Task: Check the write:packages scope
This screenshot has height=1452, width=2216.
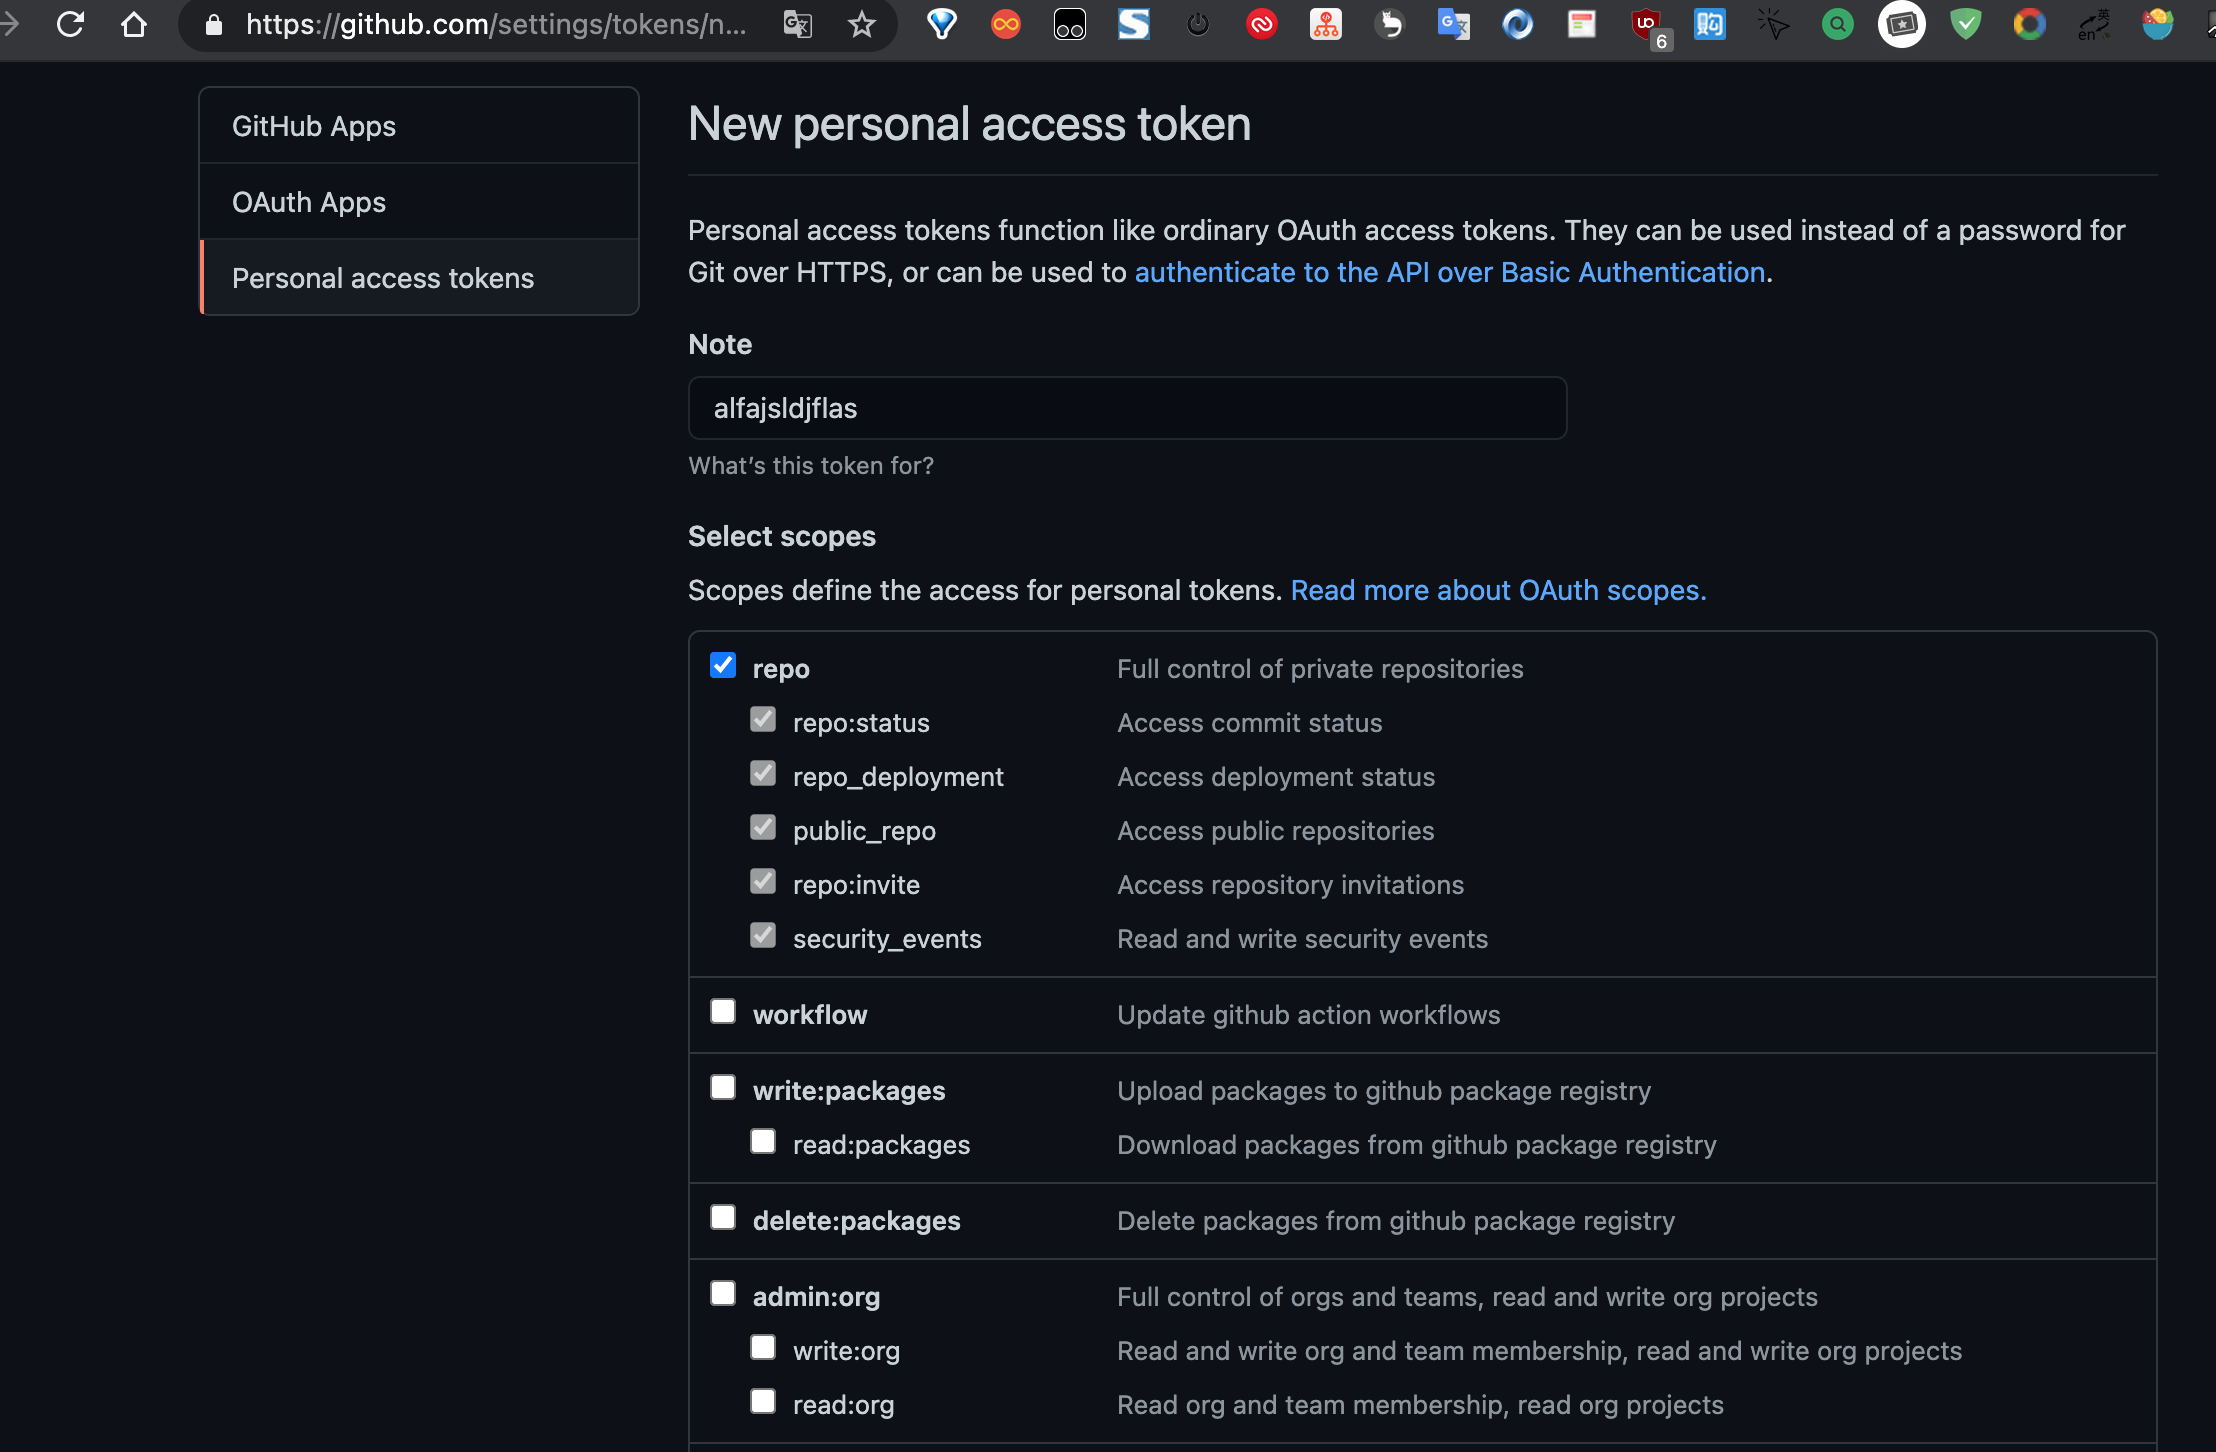Action: [x=723, y=1088]
